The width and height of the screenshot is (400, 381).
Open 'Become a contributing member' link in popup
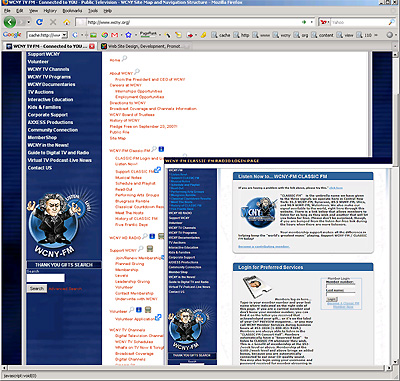(x=264, y=247)
